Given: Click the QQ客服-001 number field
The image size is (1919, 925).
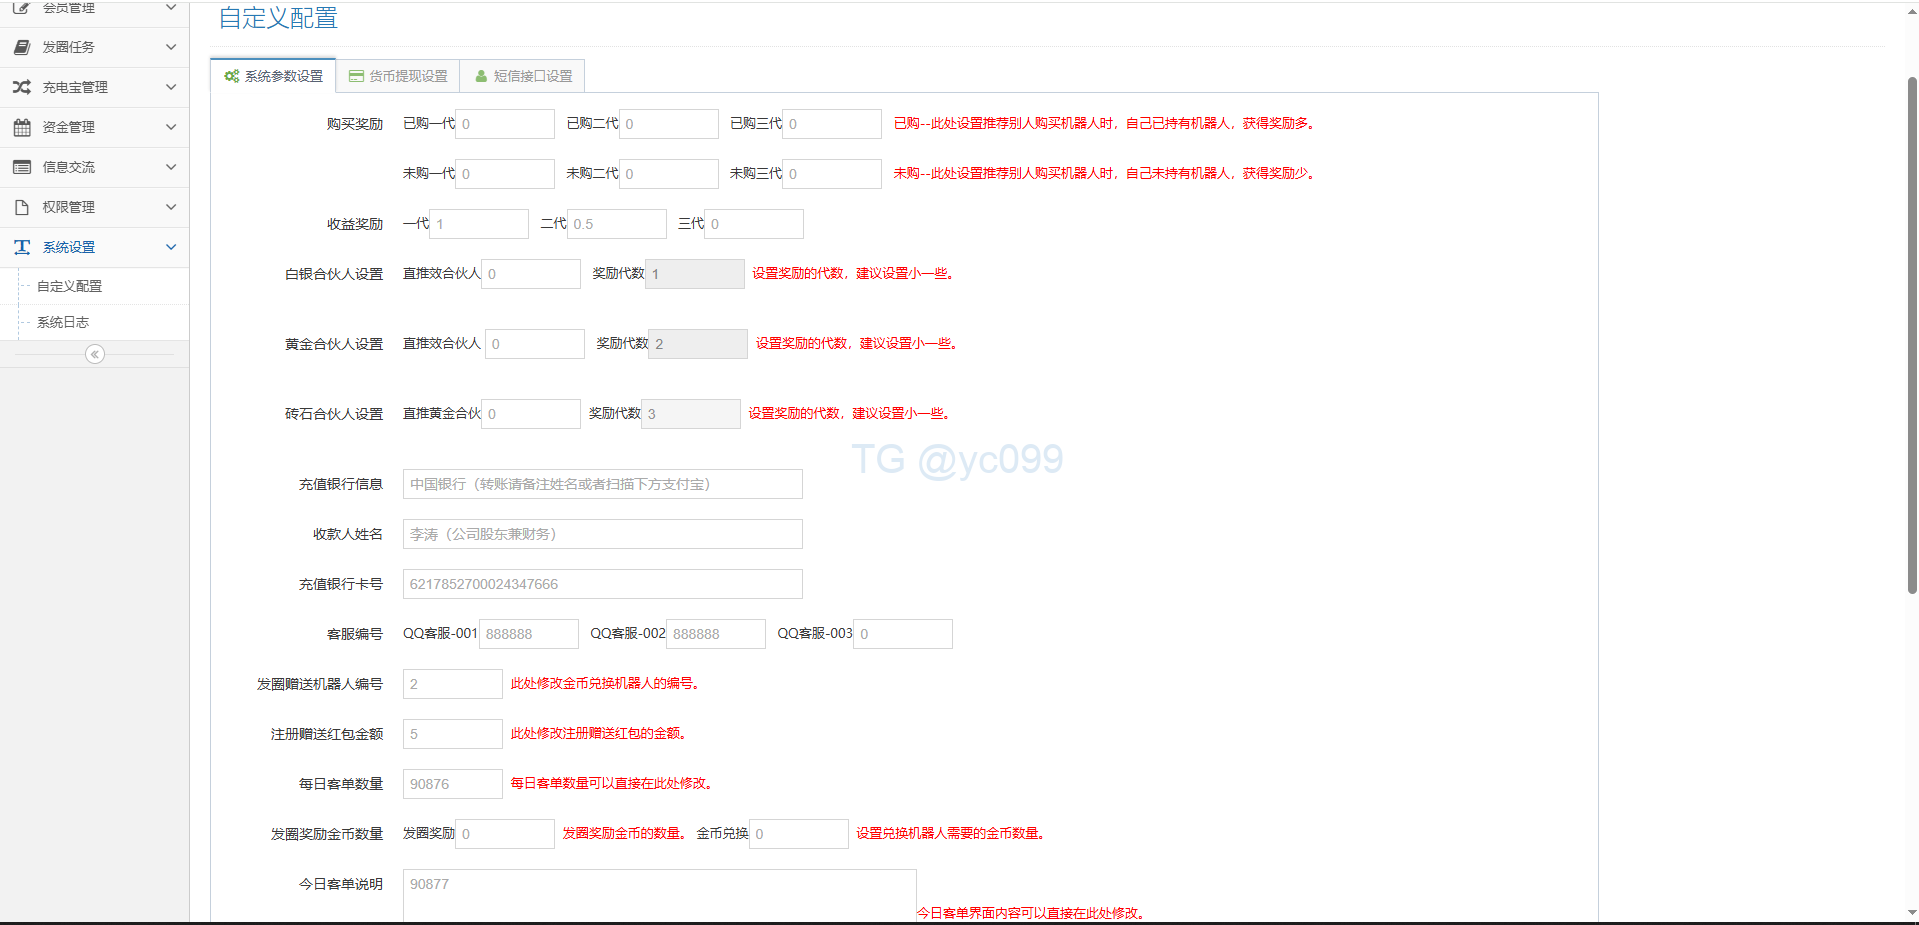Looking at the screenshot, I should pos(528,634).
